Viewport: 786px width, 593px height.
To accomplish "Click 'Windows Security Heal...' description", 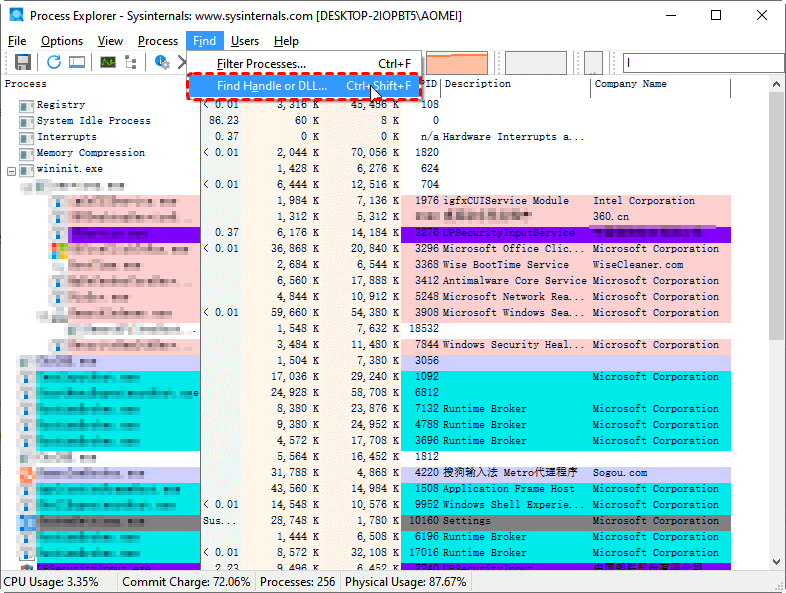I will (x=513, y=345).
